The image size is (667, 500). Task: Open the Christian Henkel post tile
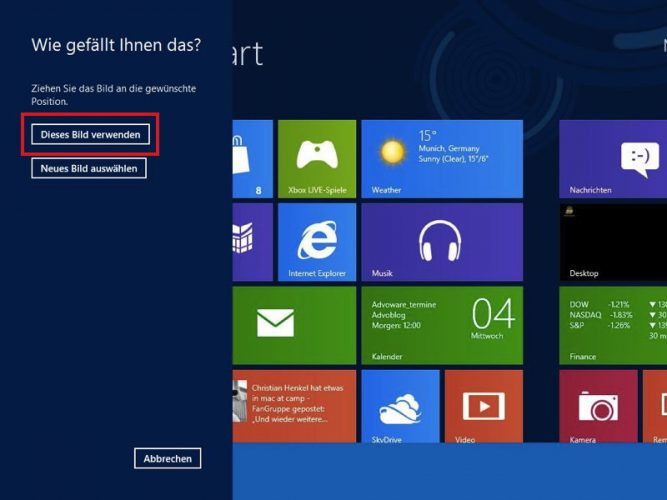[294, 406]
